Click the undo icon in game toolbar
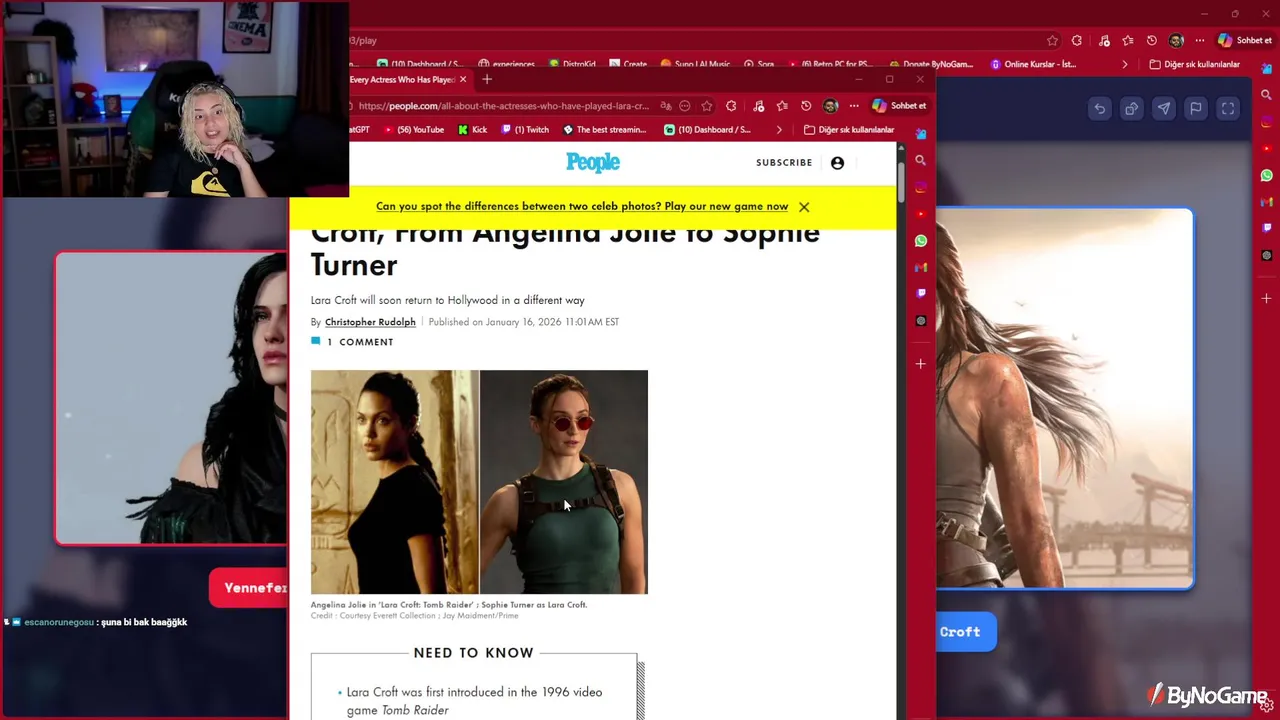Image resolution: width=1280 pixels, height=720 pixels. pos(1099,109)
